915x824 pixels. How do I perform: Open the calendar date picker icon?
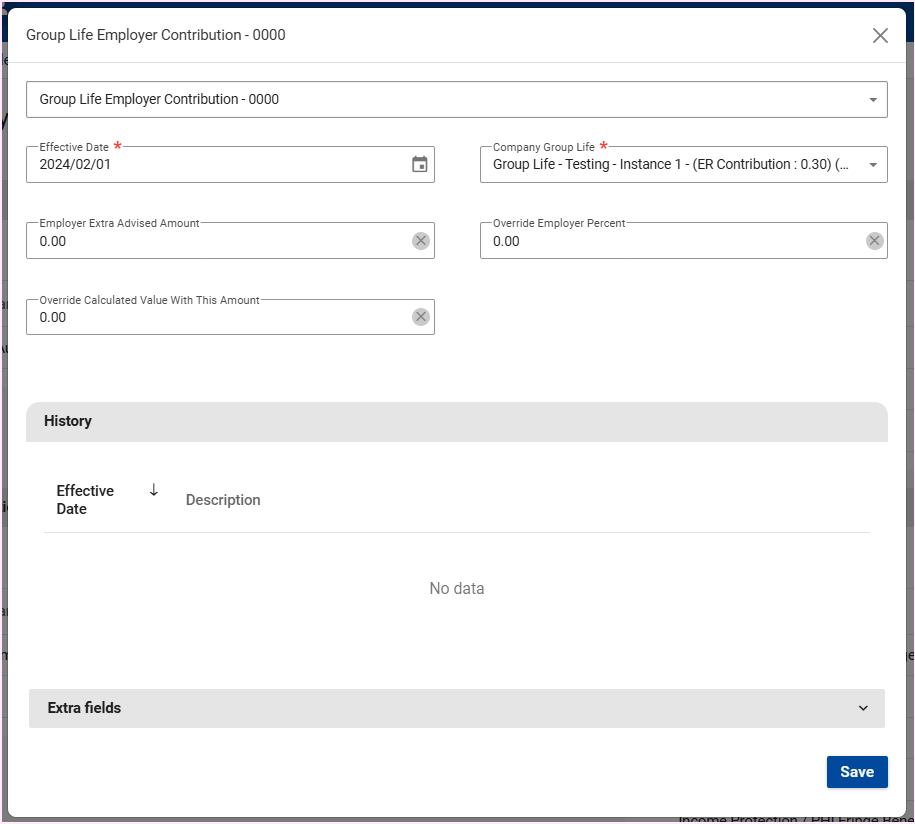tap(420, 165)
